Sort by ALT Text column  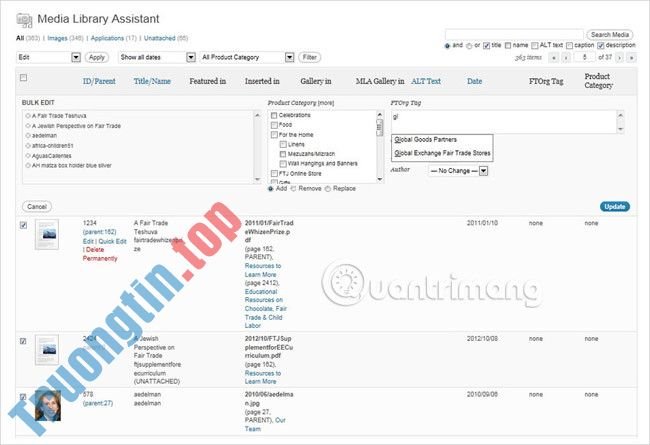tap(426, 81)
